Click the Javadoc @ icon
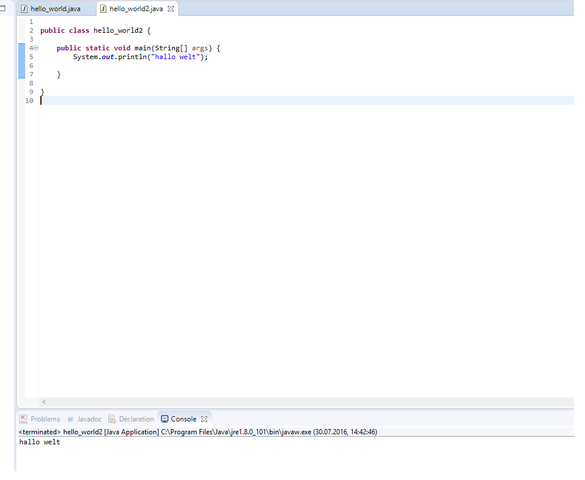Viewport: 585px width, 480px height. [x=71, y=419]
